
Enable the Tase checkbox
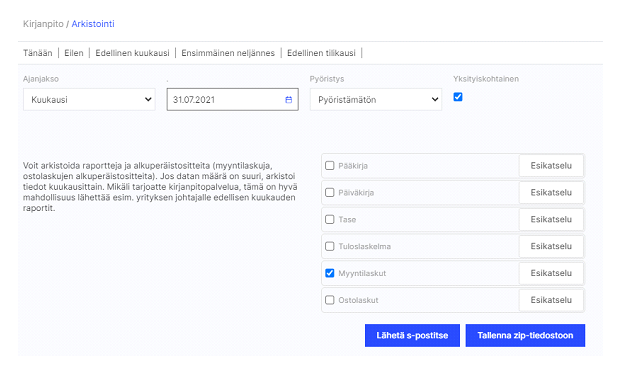[330, 219]
